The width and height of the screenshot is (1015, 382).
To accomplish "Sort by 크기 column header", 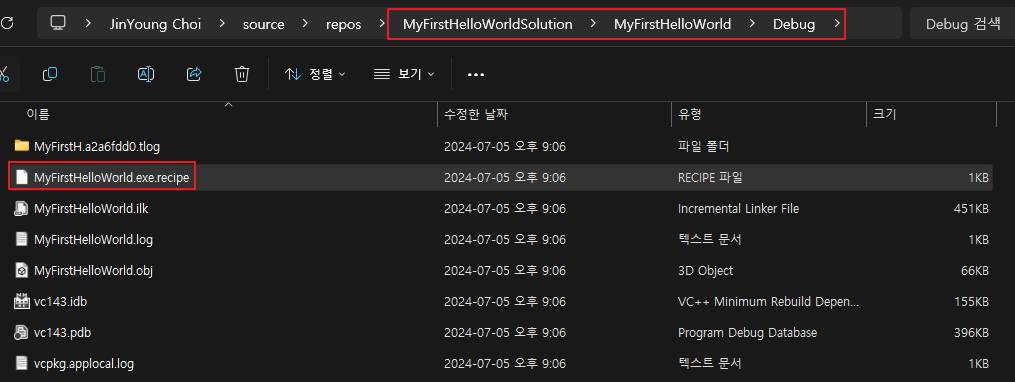I will pos(884,115).
